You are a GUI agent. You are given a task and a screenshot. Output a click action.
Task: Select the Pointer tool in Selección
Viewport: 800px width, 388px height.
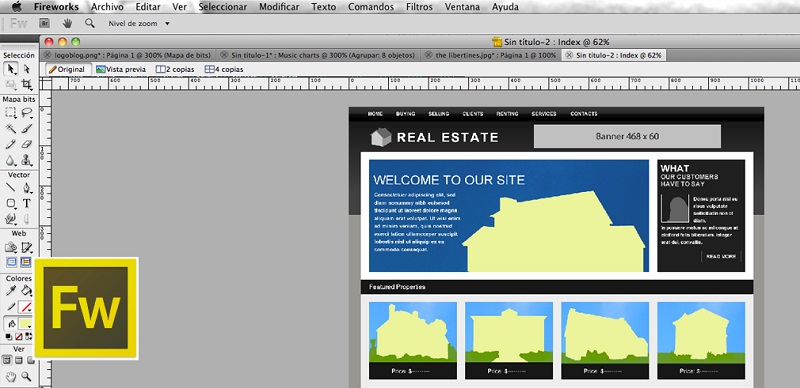click(11, 69)
